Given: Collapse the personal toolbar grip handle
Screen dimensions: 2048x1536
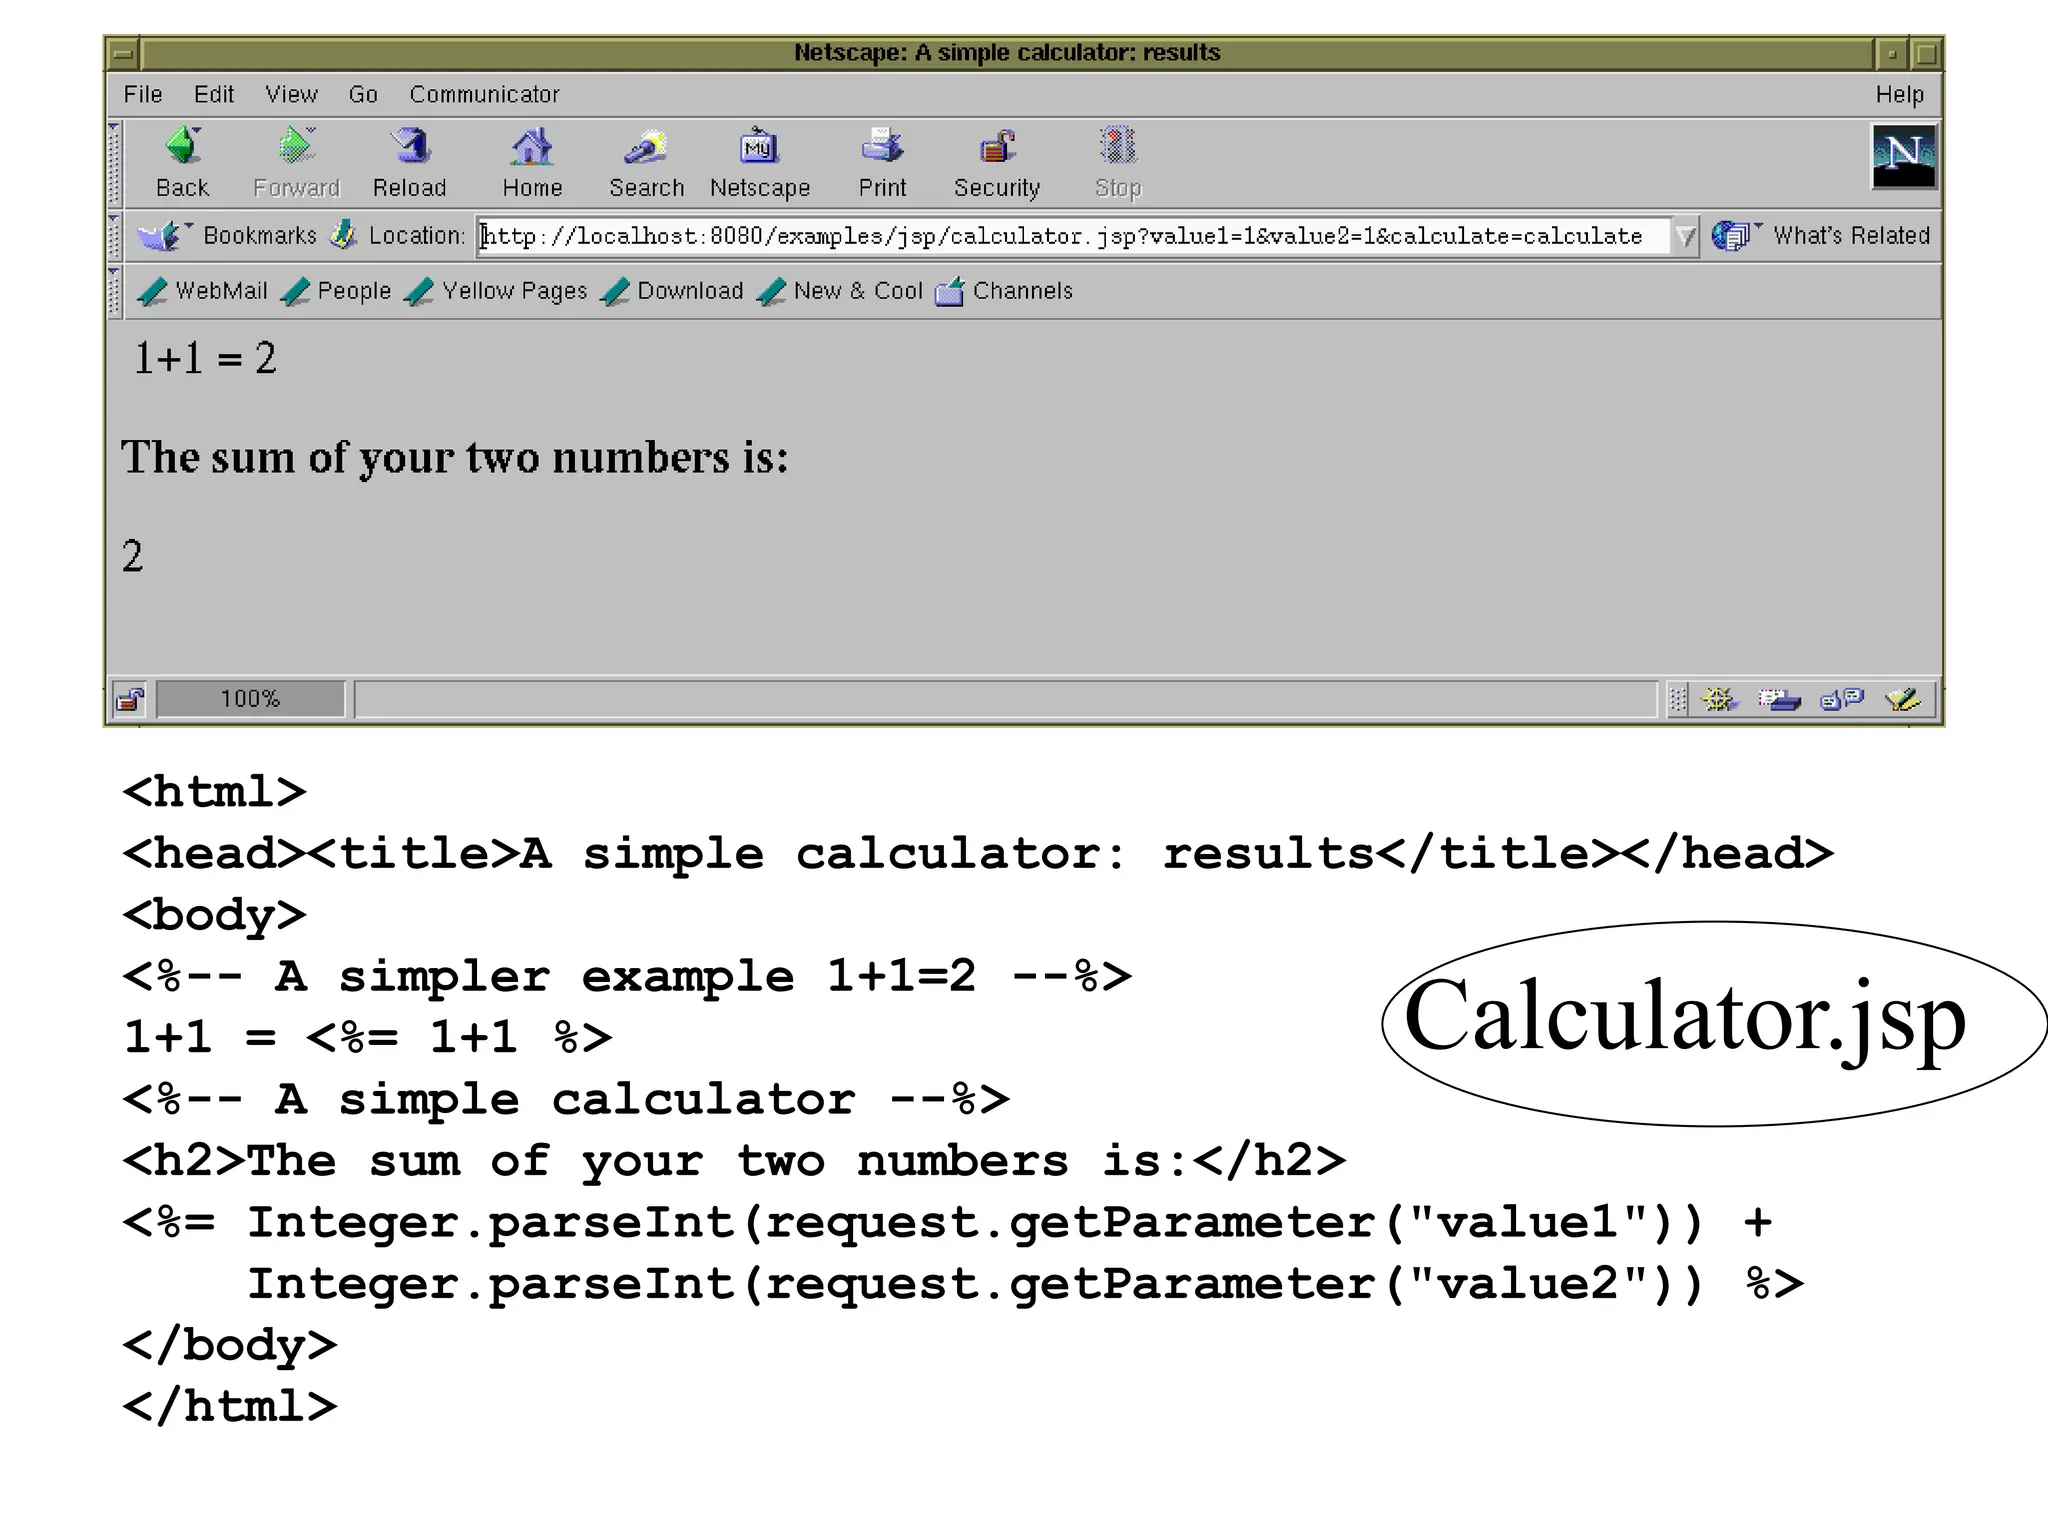Looking at the screenshot, I should coord(114,291).
